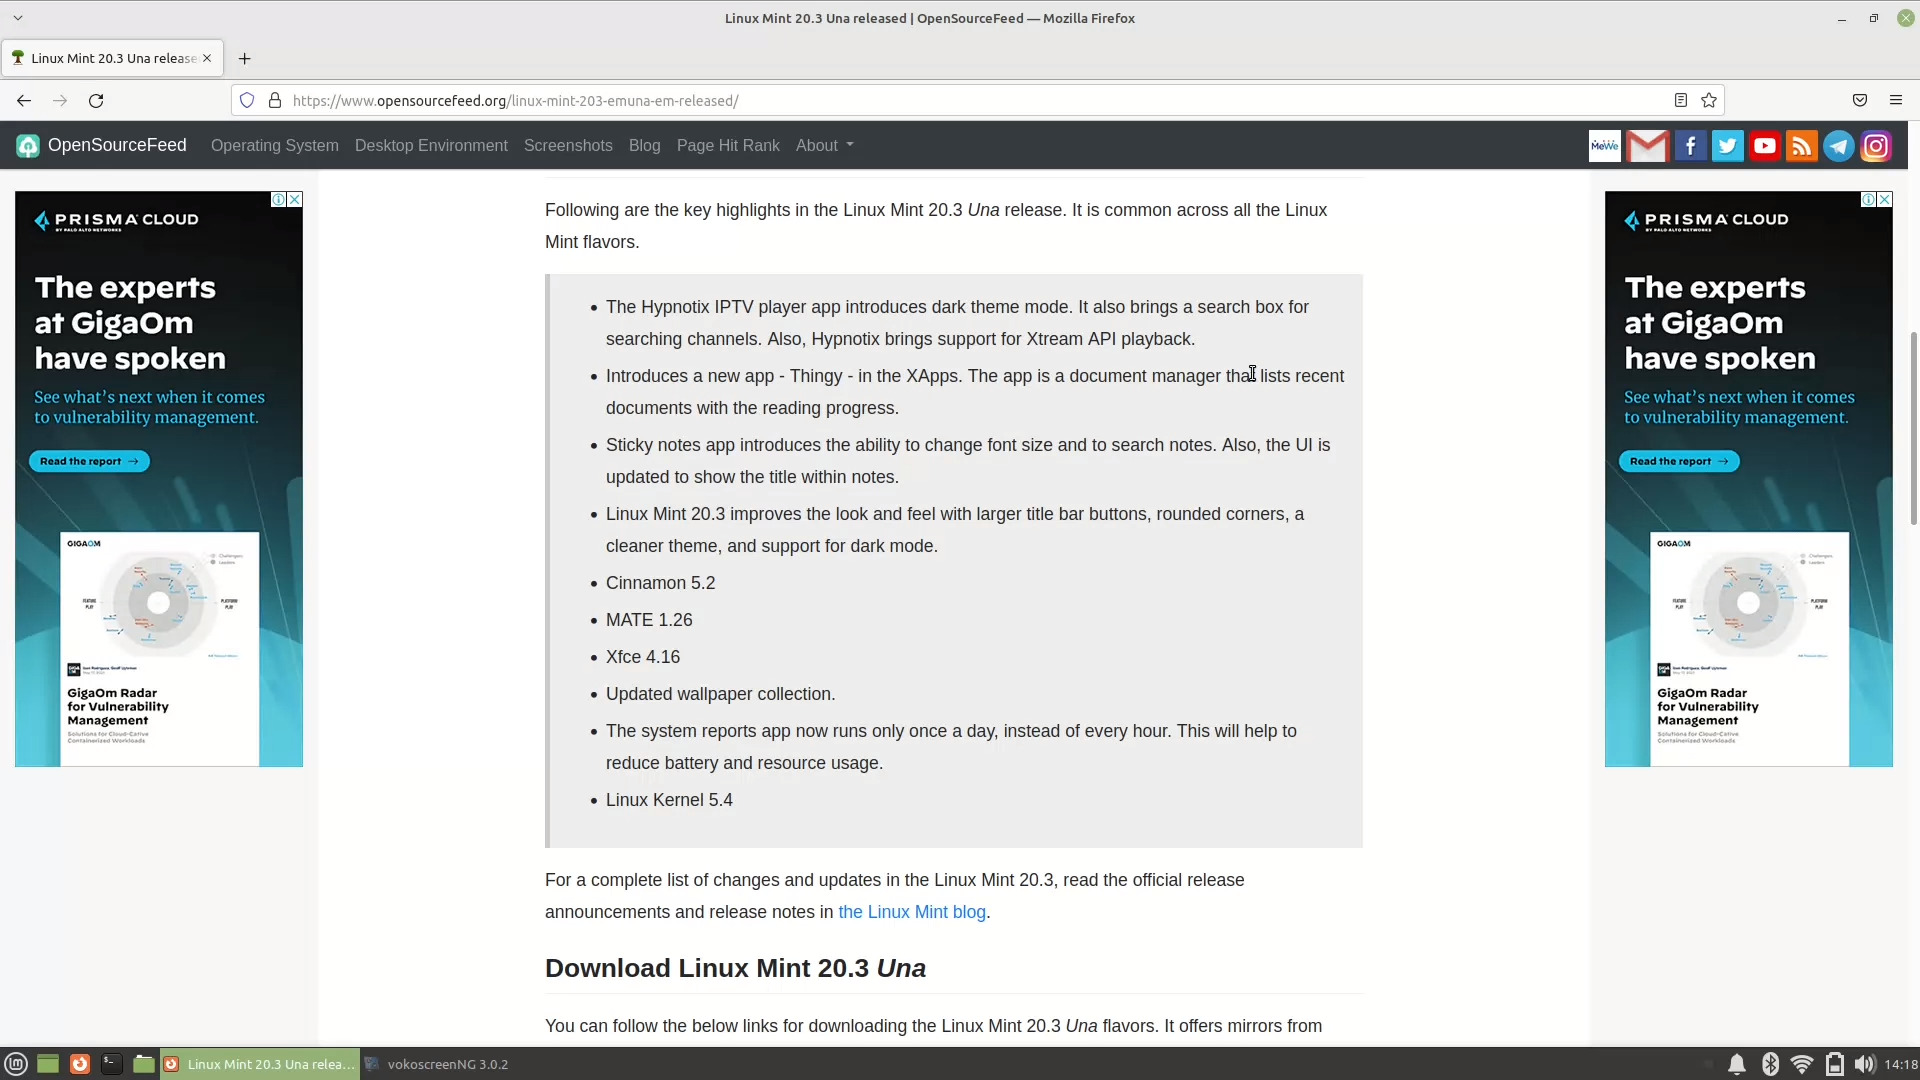The width and height of the screenshot is (1920, 1080).
Task: Open Terminal from the panel
Action: (112, 1064)
